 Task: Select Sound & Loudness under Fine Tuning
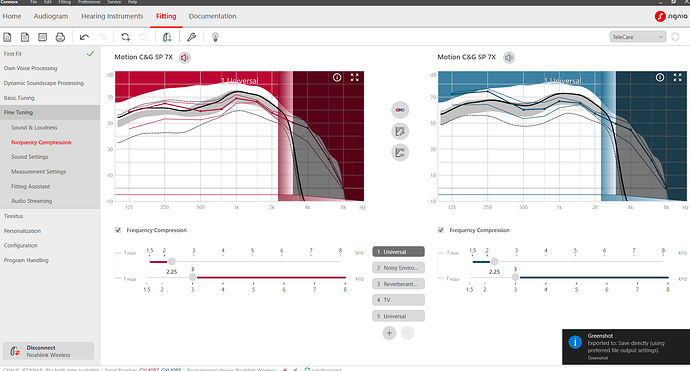tap(34, 128)
